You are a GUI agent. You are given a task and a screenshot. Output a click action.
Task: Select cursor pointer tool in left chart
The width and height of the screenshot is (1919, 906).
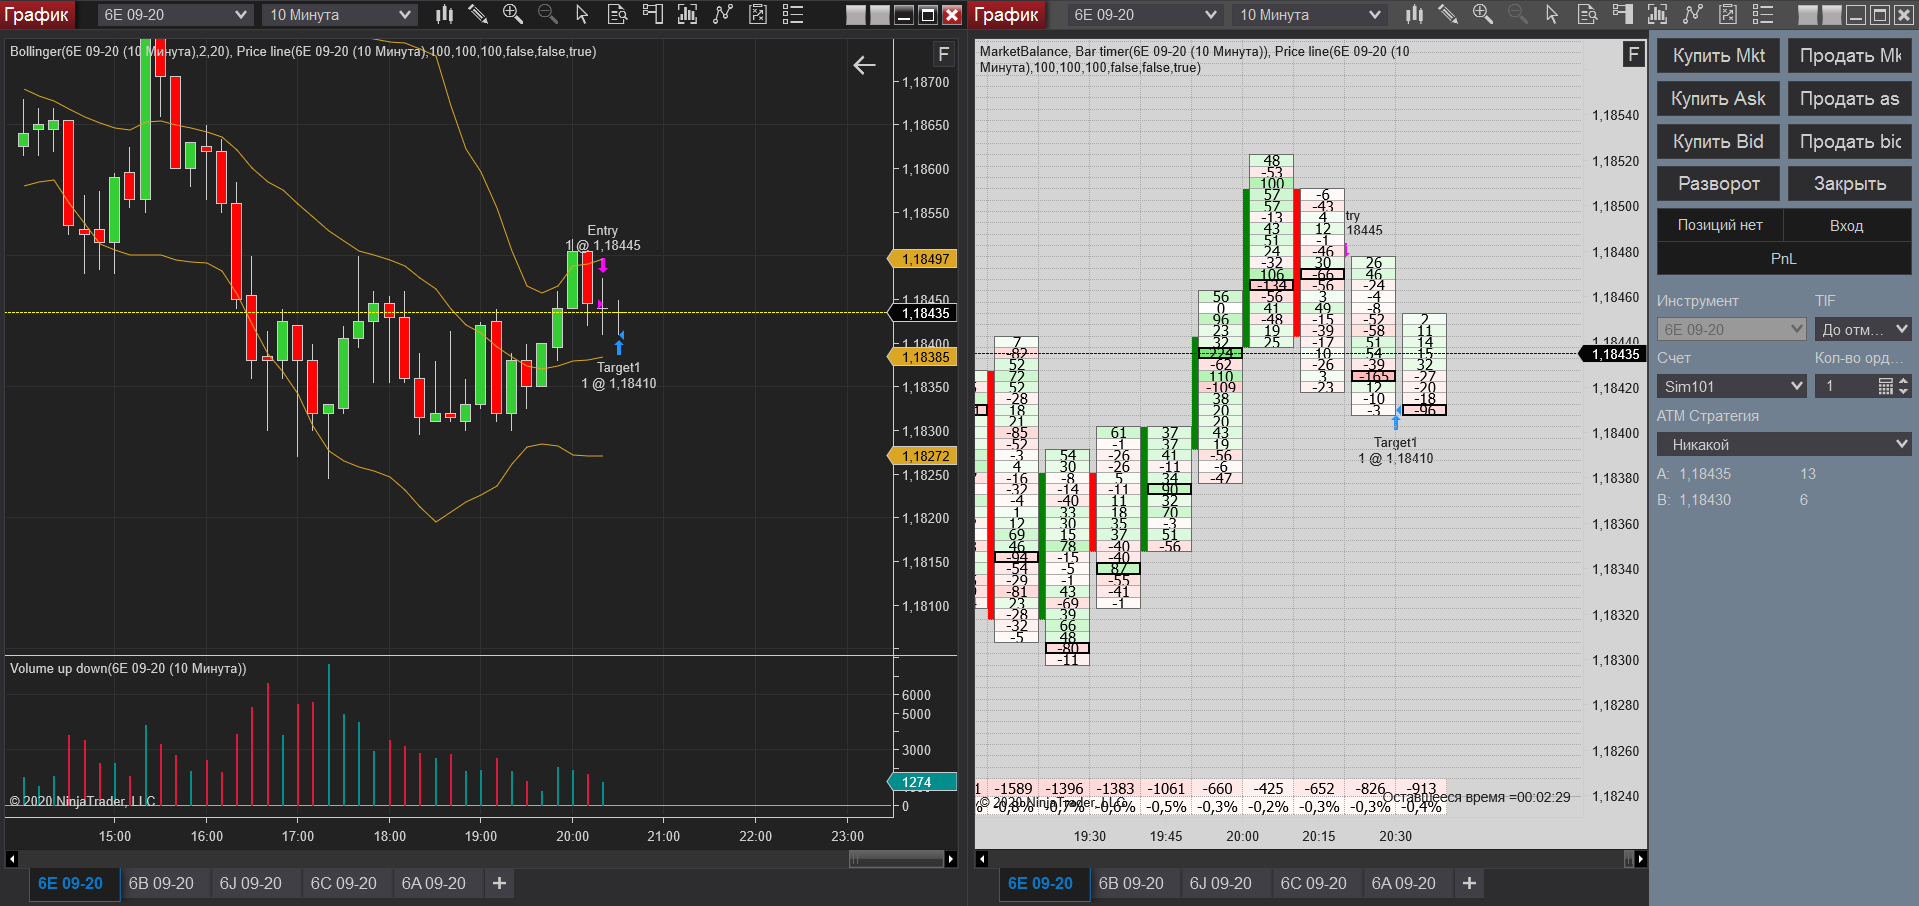[x=583, y=14]
